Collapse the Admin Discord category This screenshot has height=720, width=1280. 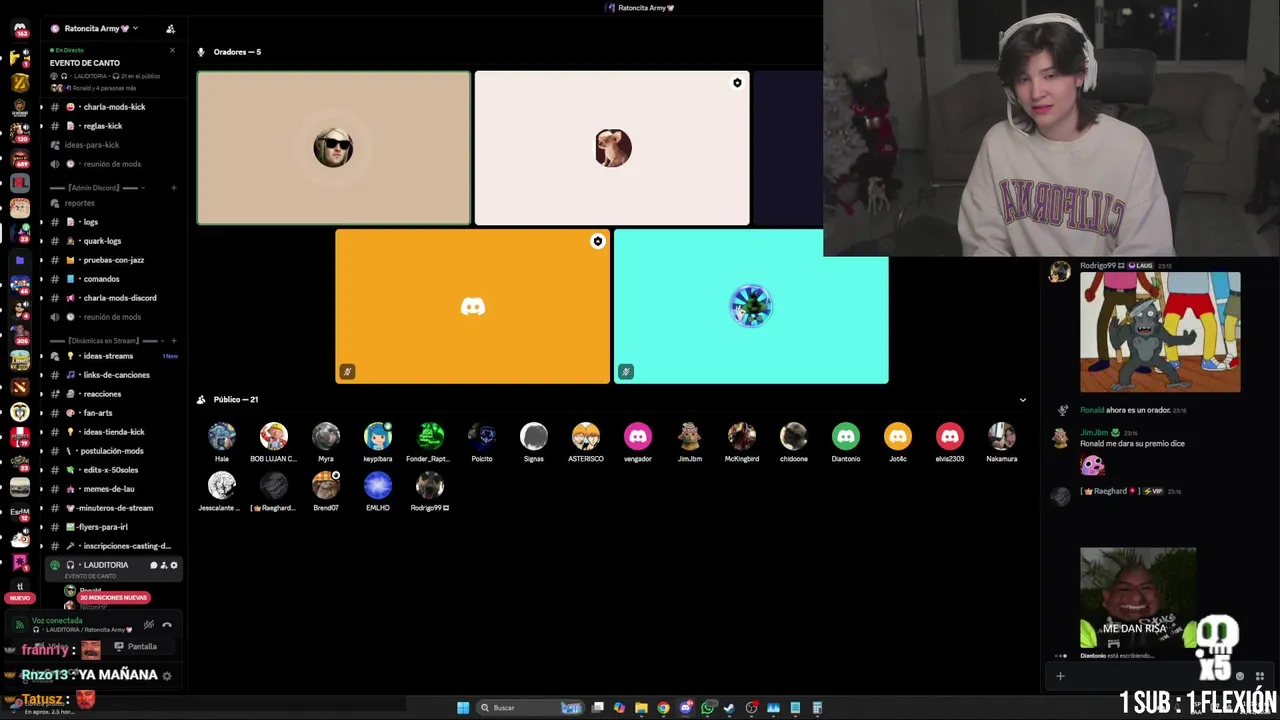click(x=97, y=188)
